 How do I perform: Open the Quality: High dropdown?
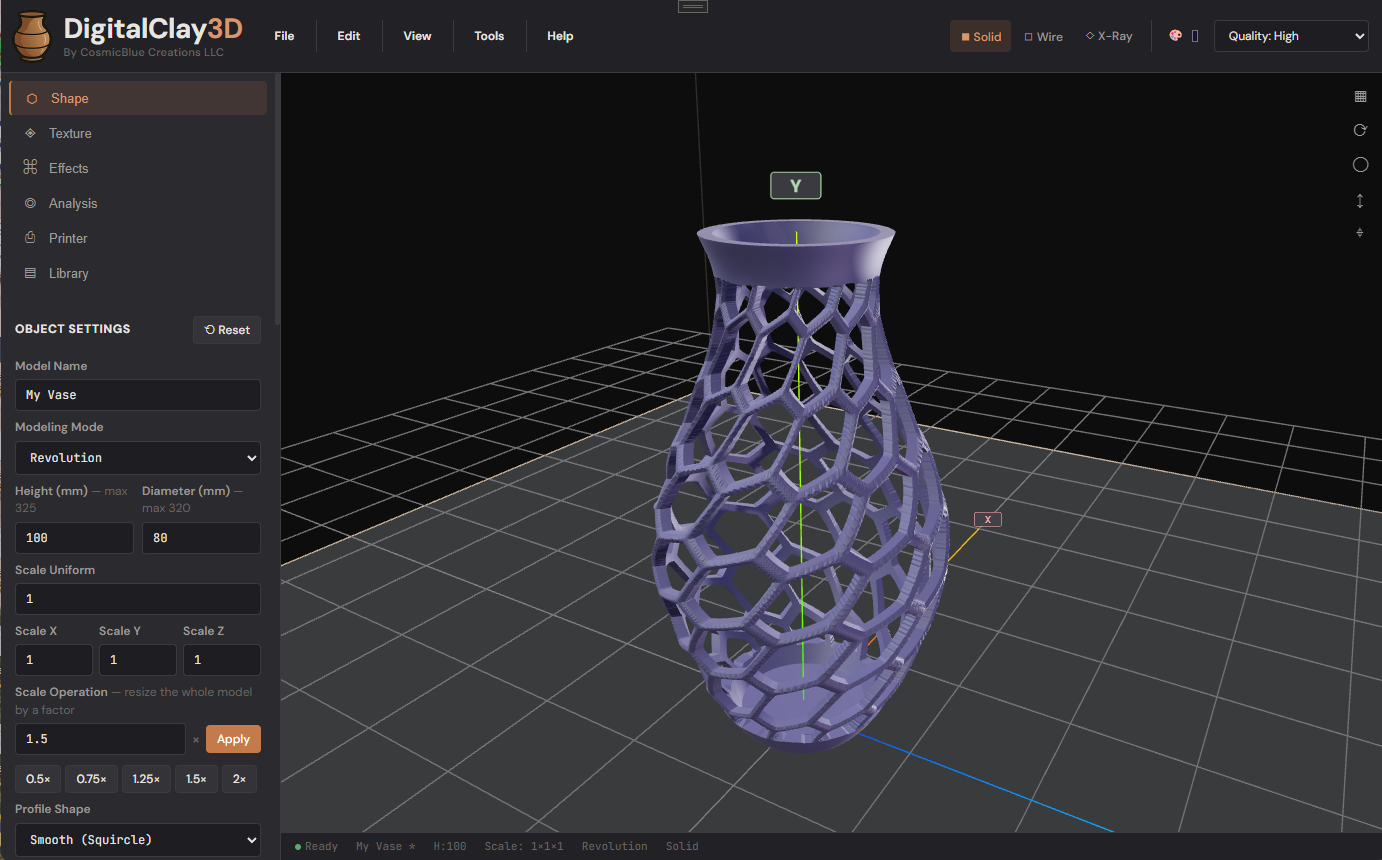1291,36
